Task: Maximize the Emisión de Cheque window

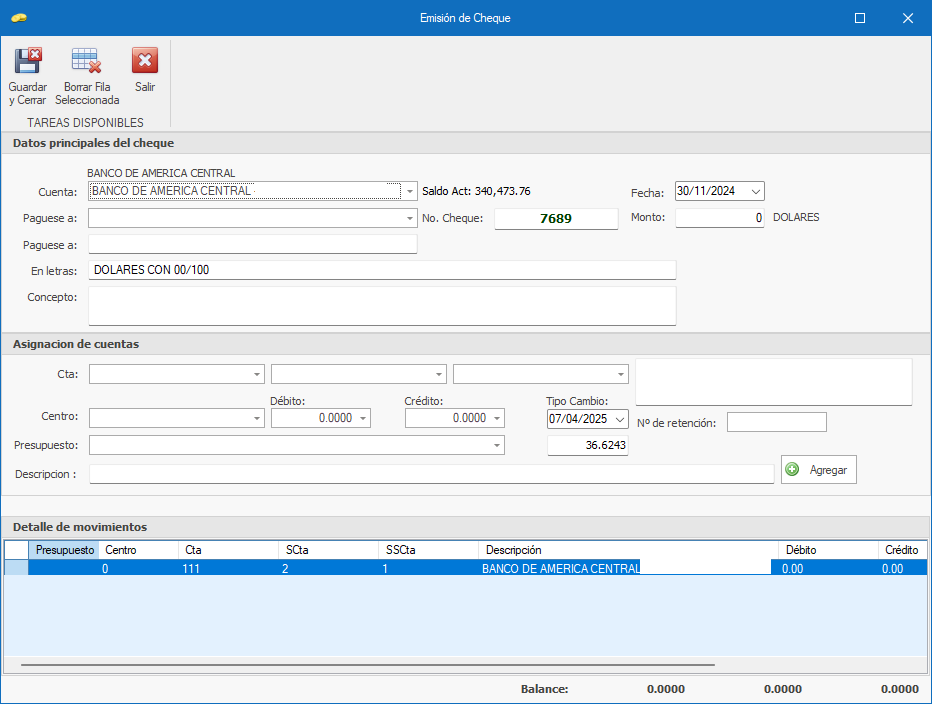Action: tap(859, 18)
